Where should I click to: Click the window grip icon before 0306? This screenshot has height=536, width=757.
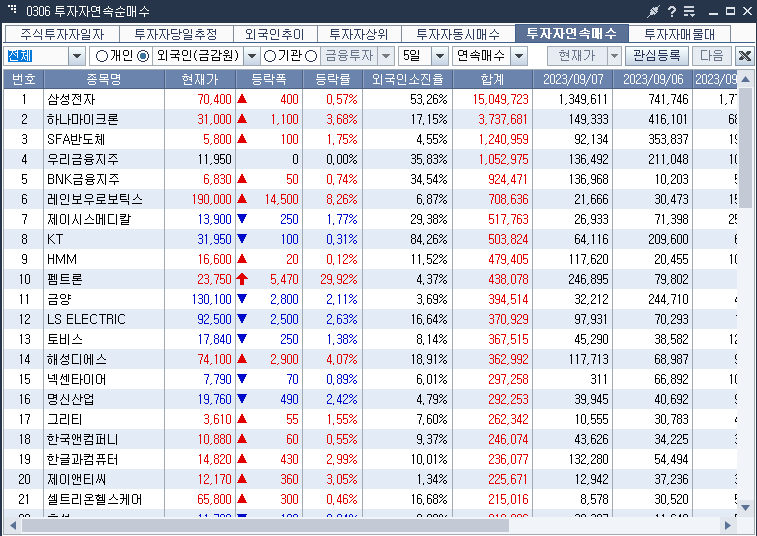(13, 9)
